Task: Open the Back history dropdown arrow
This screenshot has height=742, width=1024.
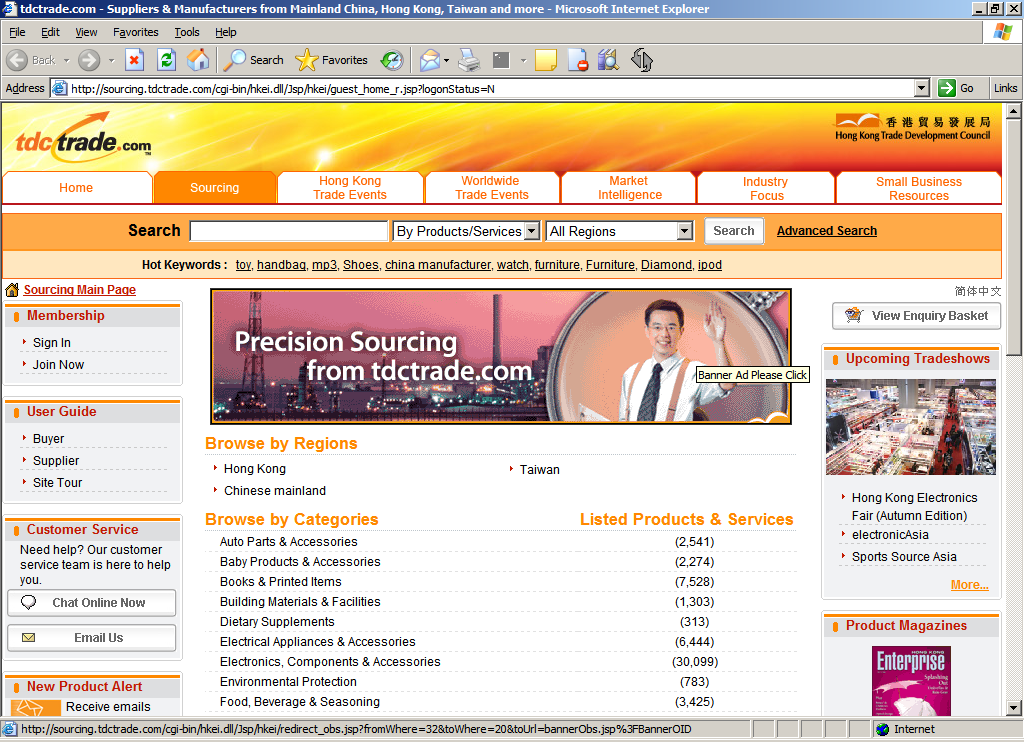Action: (x=66, y=61)
